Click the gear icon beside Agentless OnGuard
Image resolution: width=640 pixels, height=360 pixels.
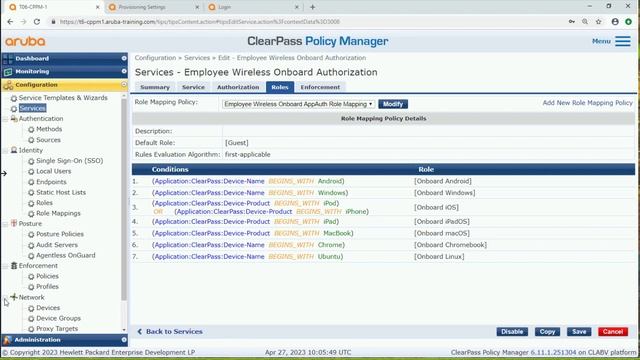click(x=31, y=256)
